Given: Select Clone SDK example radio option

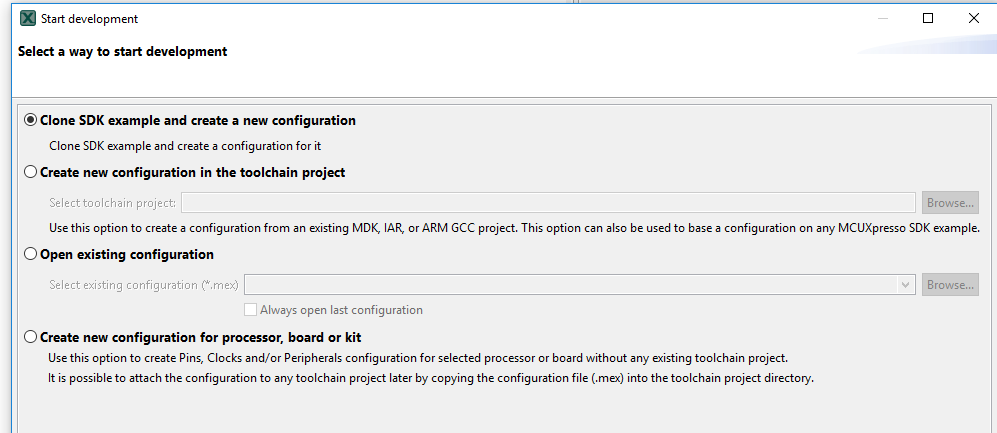Looking at the screenshot, I should [30, 120].
